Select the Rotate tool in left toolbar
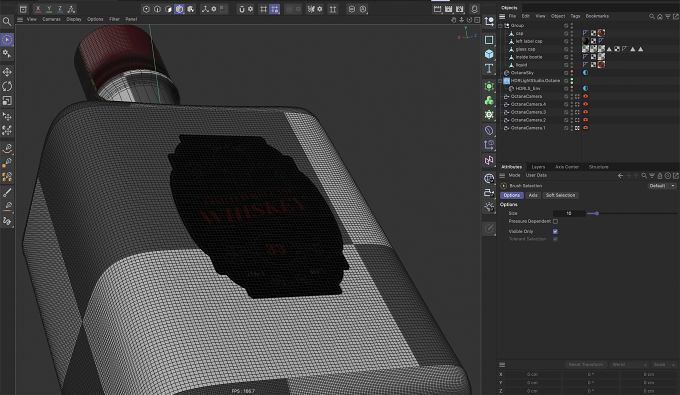 point(7,86)
